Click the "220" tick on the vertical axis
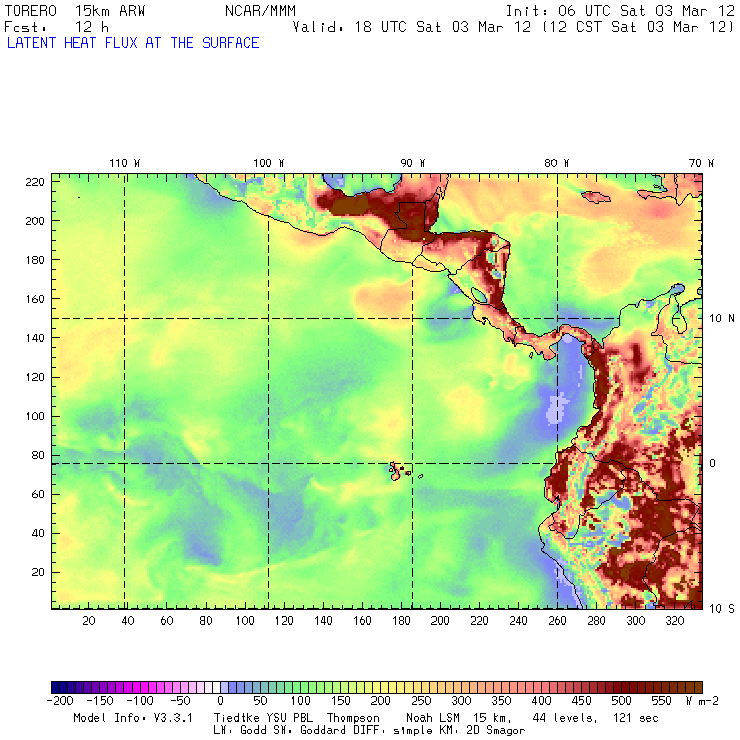 35,182
